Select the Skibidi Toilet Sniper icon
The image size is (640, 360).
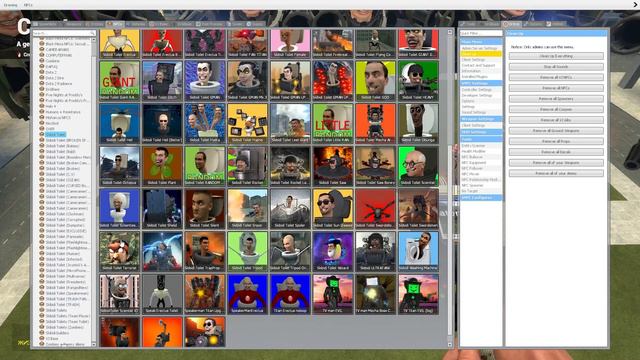tap(247, 209)
